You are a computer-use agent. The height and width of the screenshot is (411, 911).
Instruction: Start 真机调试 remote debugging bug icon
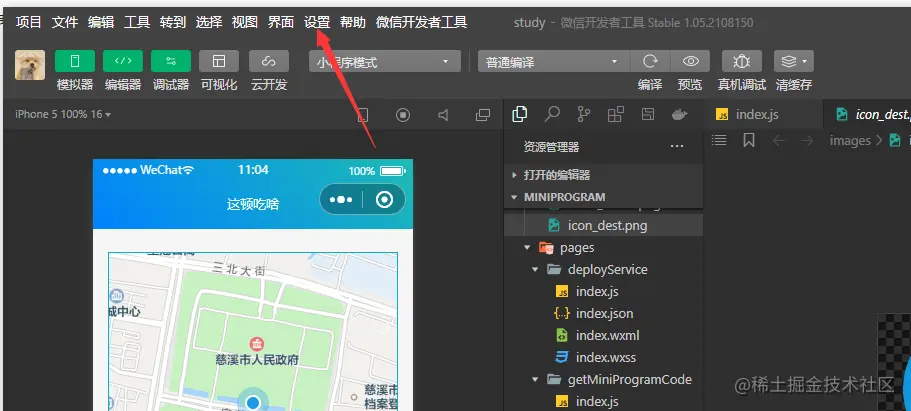tap(742, 61)
